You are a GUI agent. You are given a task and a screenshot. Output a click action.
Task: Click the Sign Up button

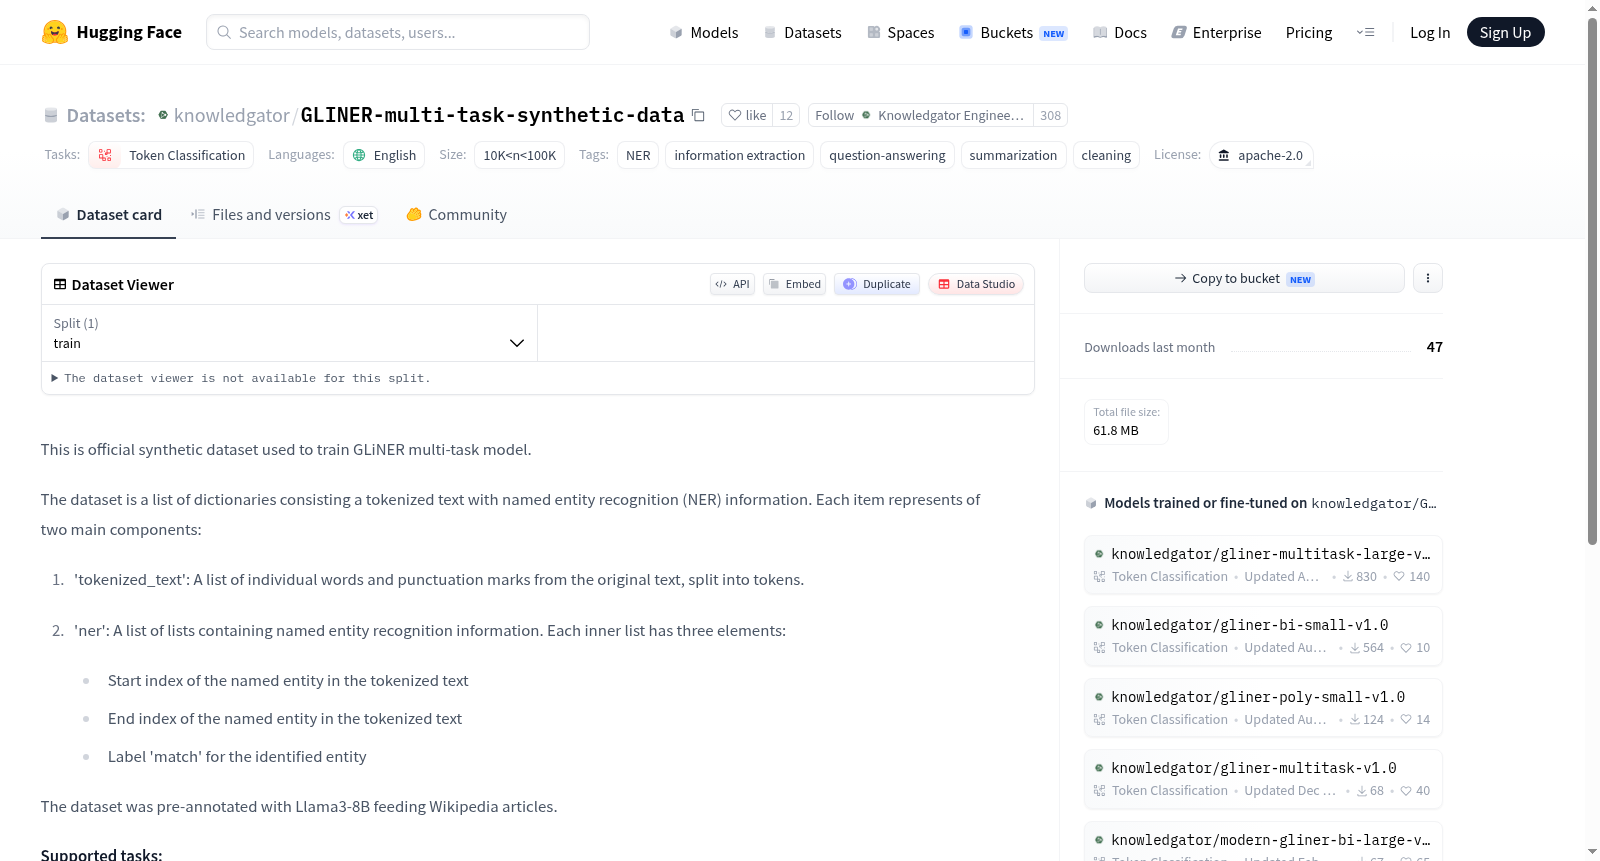1505,32
